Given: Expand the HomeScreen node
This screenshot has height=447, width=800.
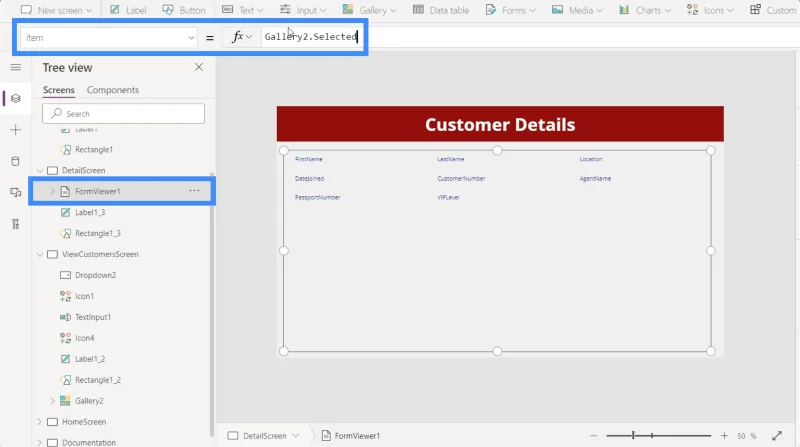Looking at the screenshot, I should (40, 422).
